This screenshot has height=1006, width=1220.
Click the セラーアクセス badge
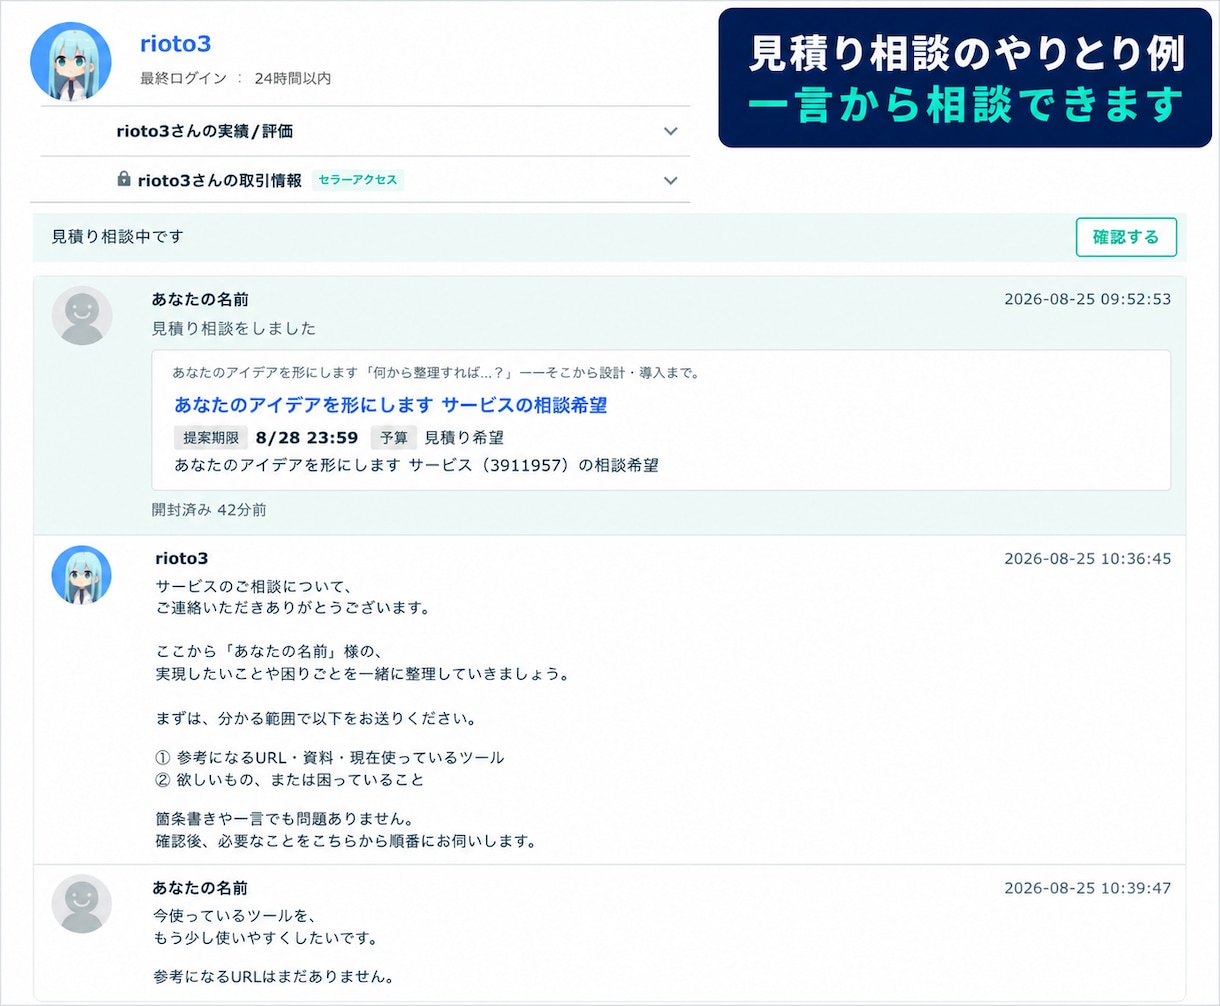tap(358, 180)
